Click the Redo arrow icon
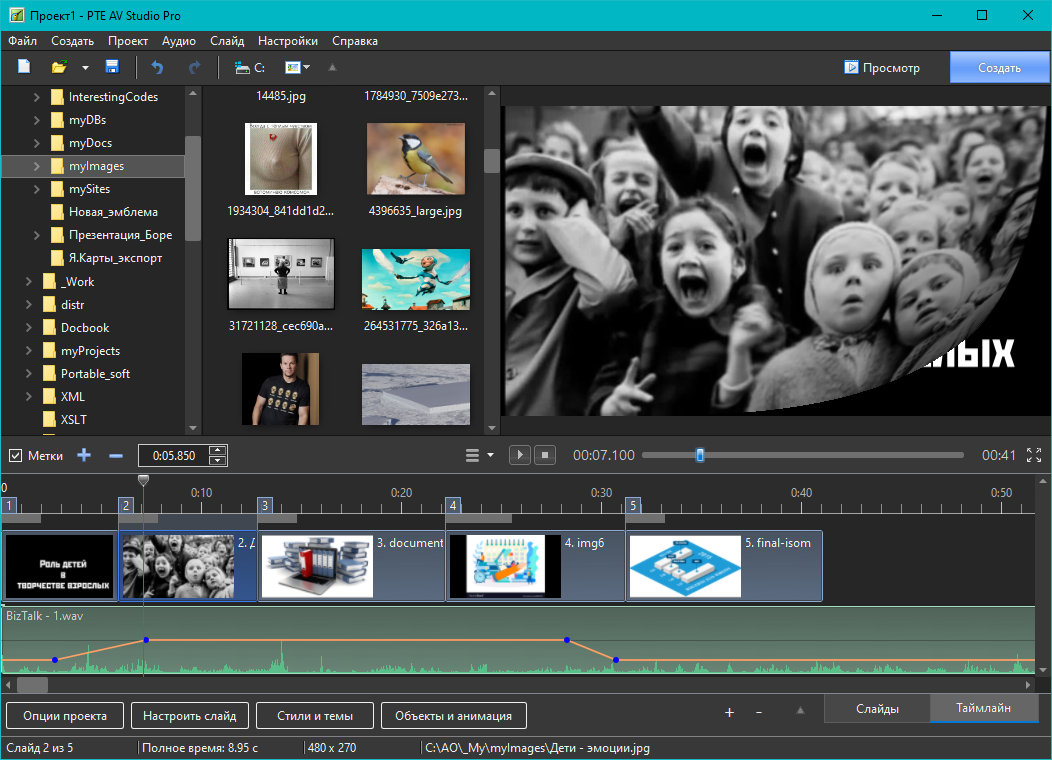The height and width of the screenshot is (760, 1052). 195,67
